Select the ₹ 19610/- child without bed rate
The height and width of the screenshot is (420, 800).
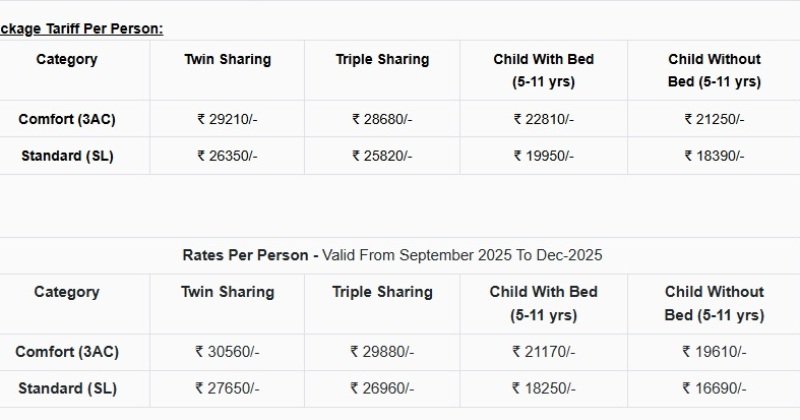click(714, 352)
